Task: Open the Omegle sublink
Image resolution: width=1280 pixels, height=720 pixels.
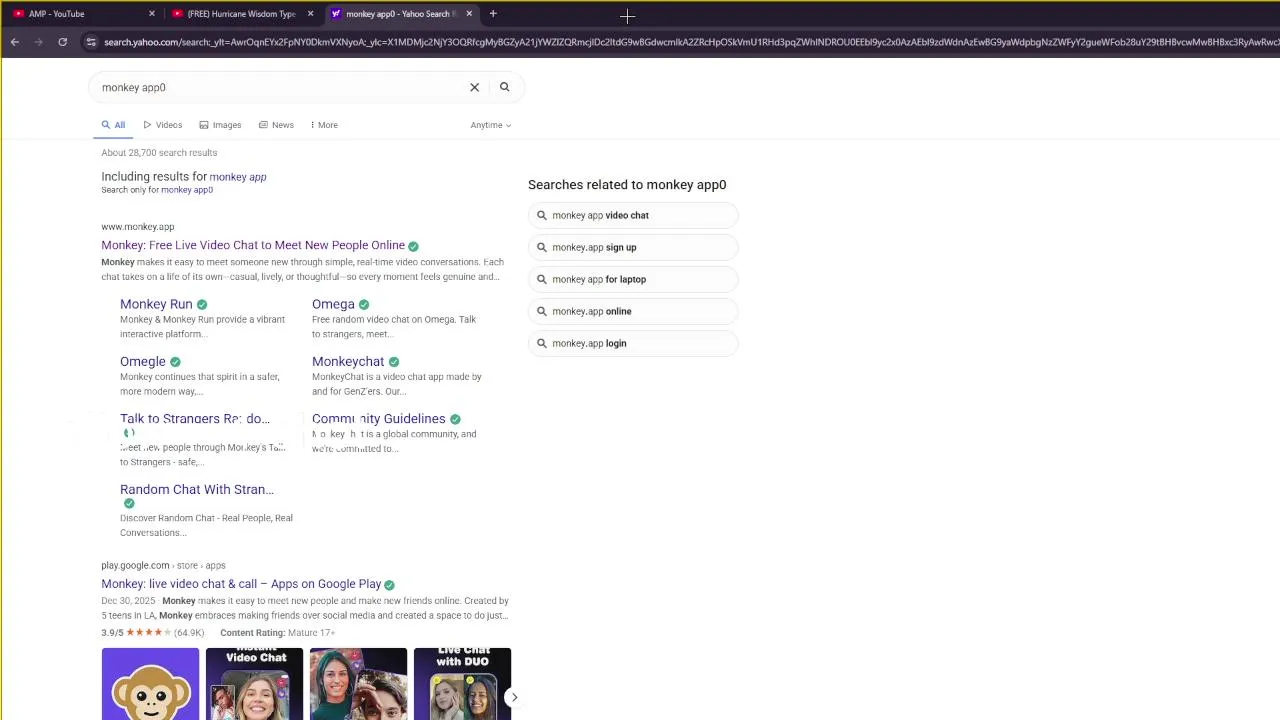Action: click(143, 362)
